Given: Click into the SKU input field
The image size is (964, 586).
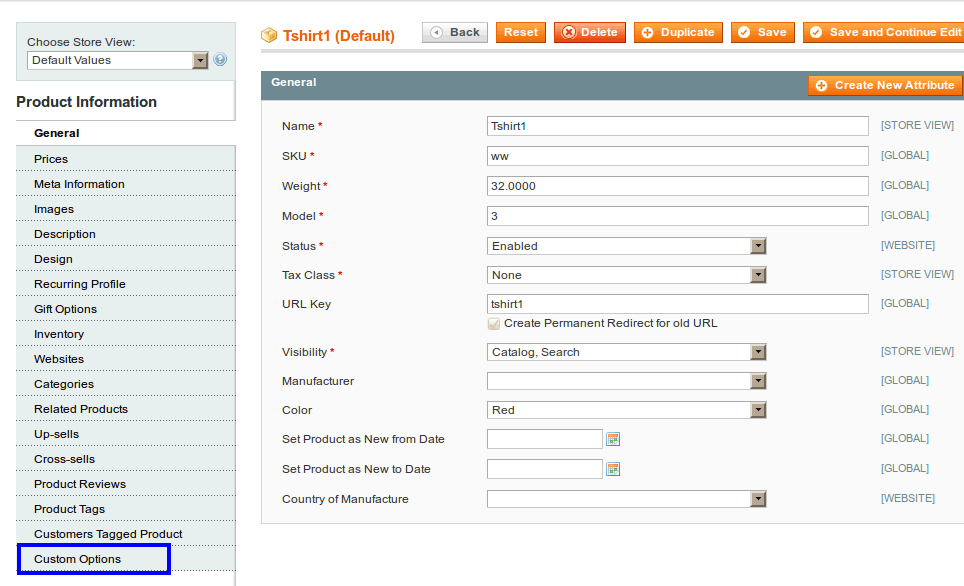Looking at the screenshot, I should [x=677, y=156].
